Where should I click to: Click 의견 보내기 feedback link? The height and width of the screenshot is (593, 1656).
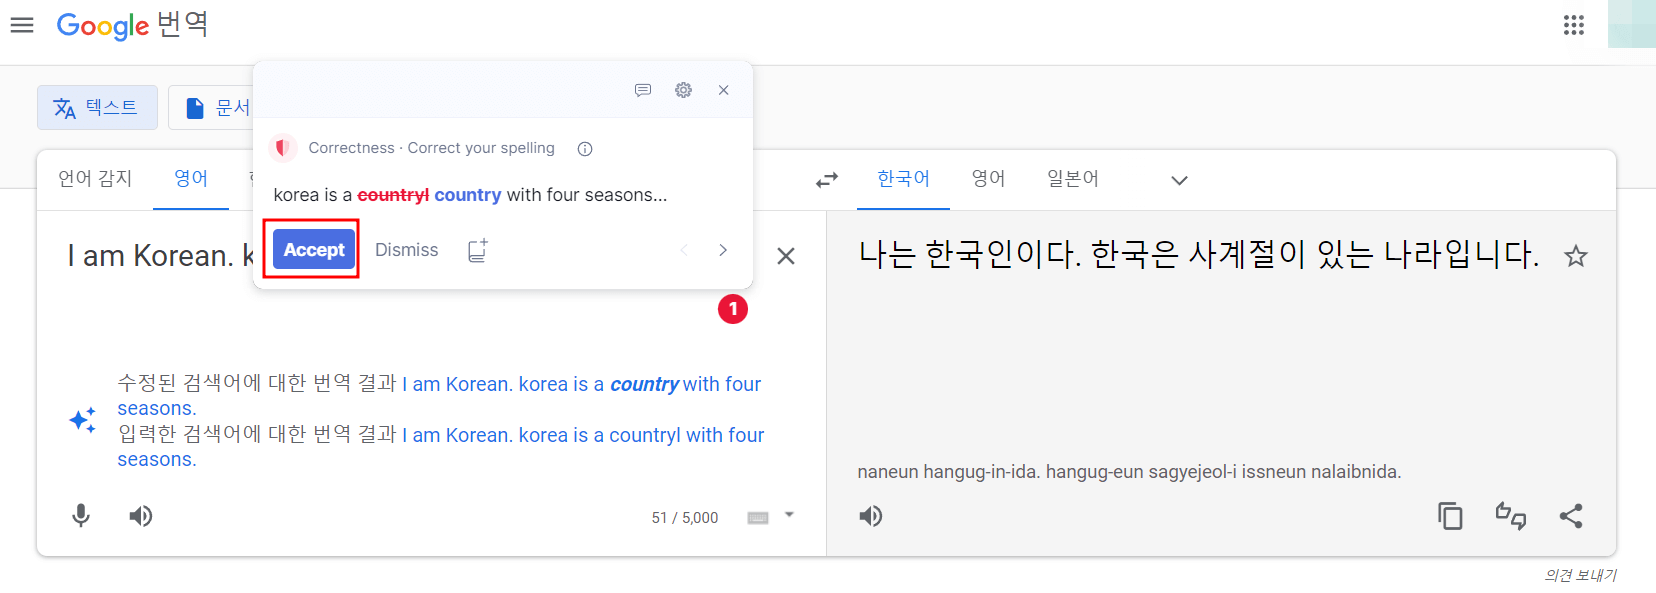[x=1580, y=575]
